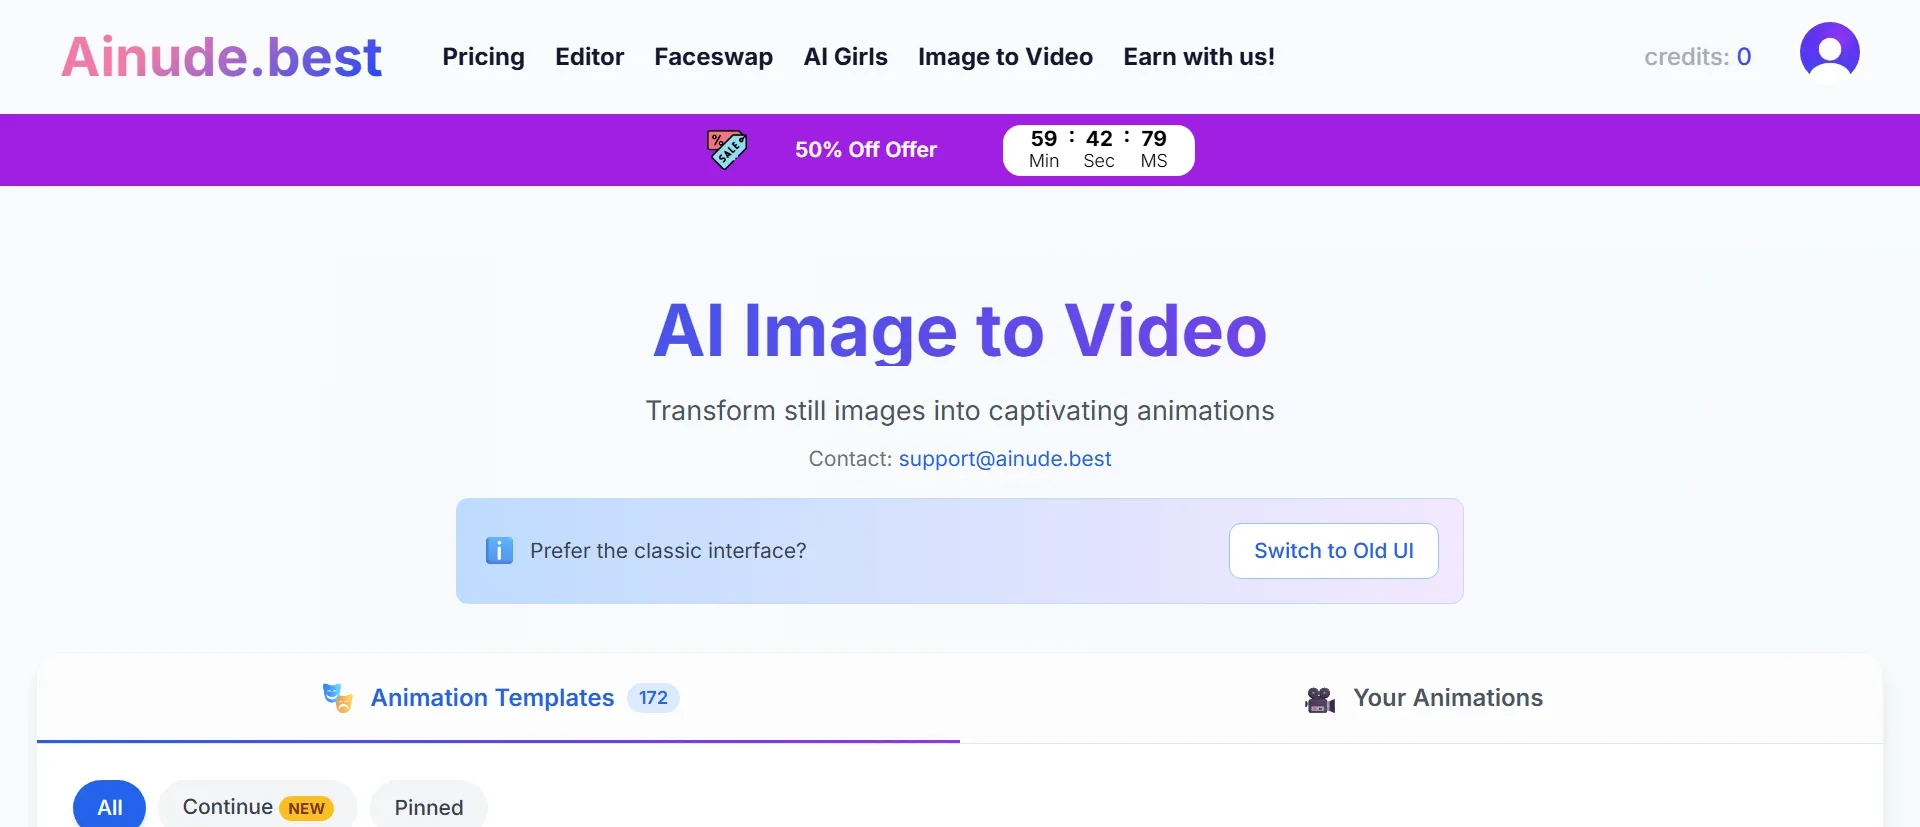
Task: Click the blue info icon
Action: click(499, 551)
